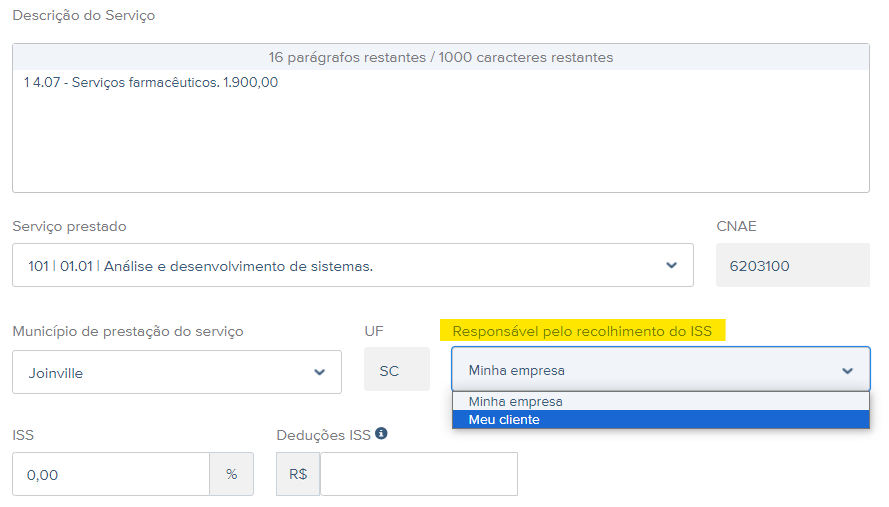Image resolution: width=889 pixels, height=507 pixels.
Task: Click the Deduções ISS info icon
Action: pyautogui.click(x=381, y=434)
